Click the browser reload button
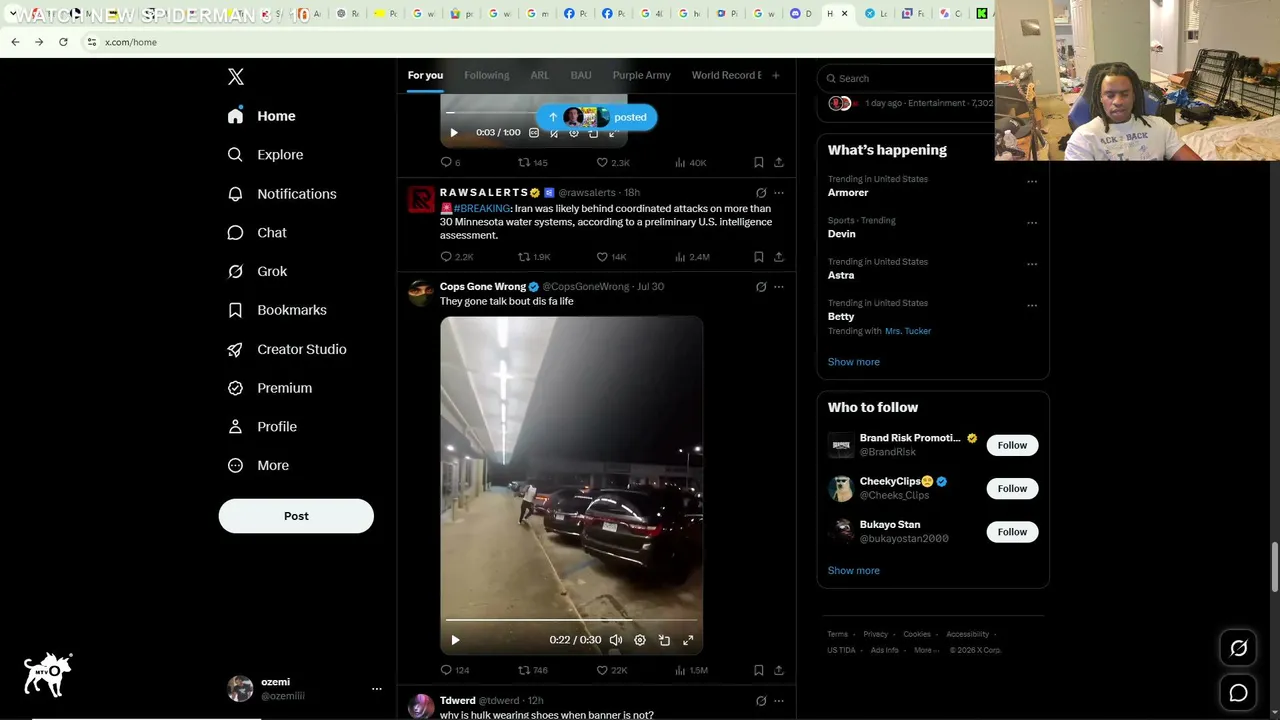1280x720 pixels. 63,42
